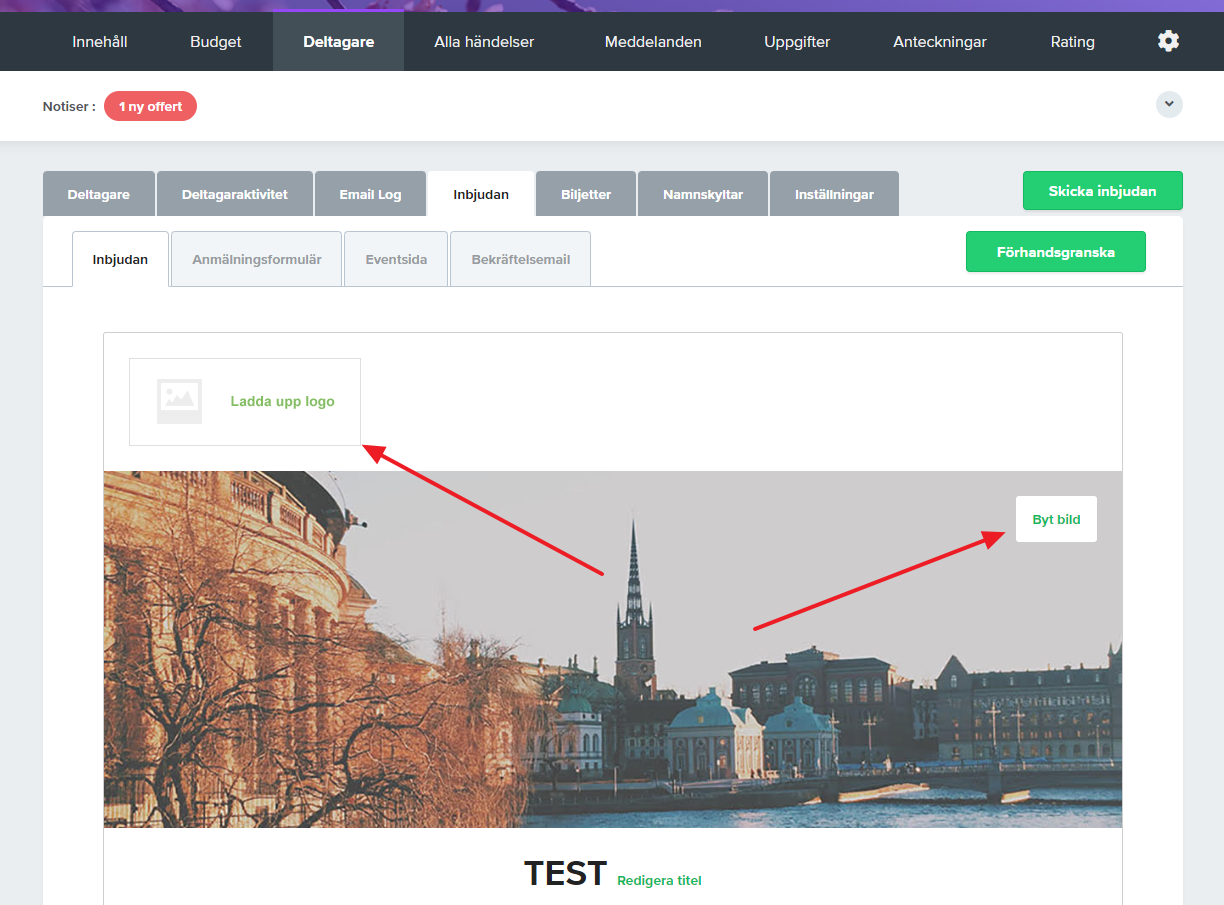This screenshot has width=1224, height=905.
Task: Click the Skicka inbjudan button
Action: (x=1103, y=191)
